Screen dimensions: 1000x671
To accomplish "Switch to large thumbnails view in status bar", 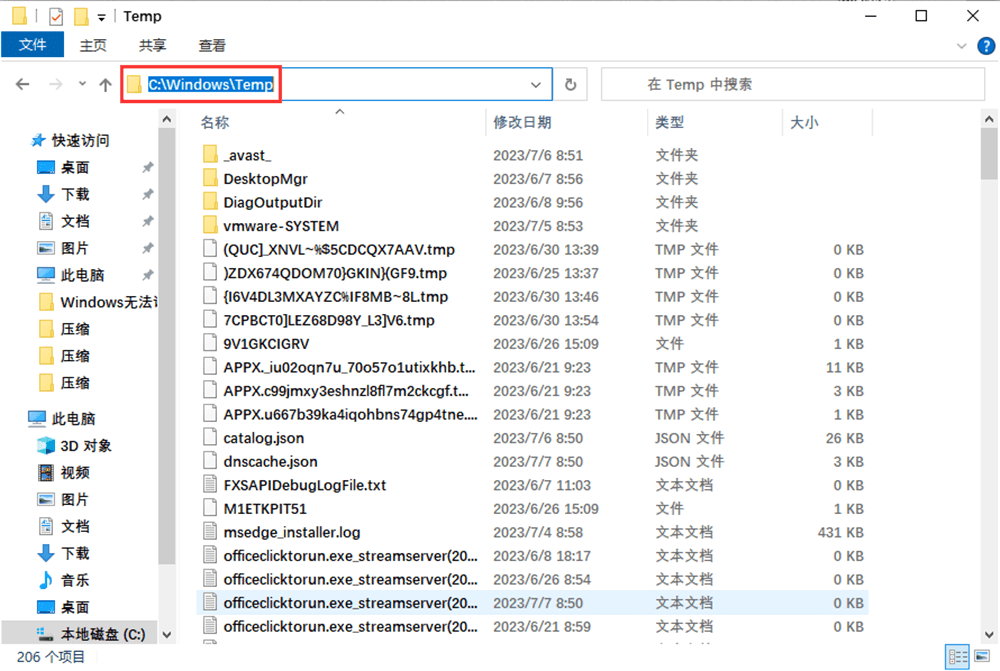I will pos(981,656).
